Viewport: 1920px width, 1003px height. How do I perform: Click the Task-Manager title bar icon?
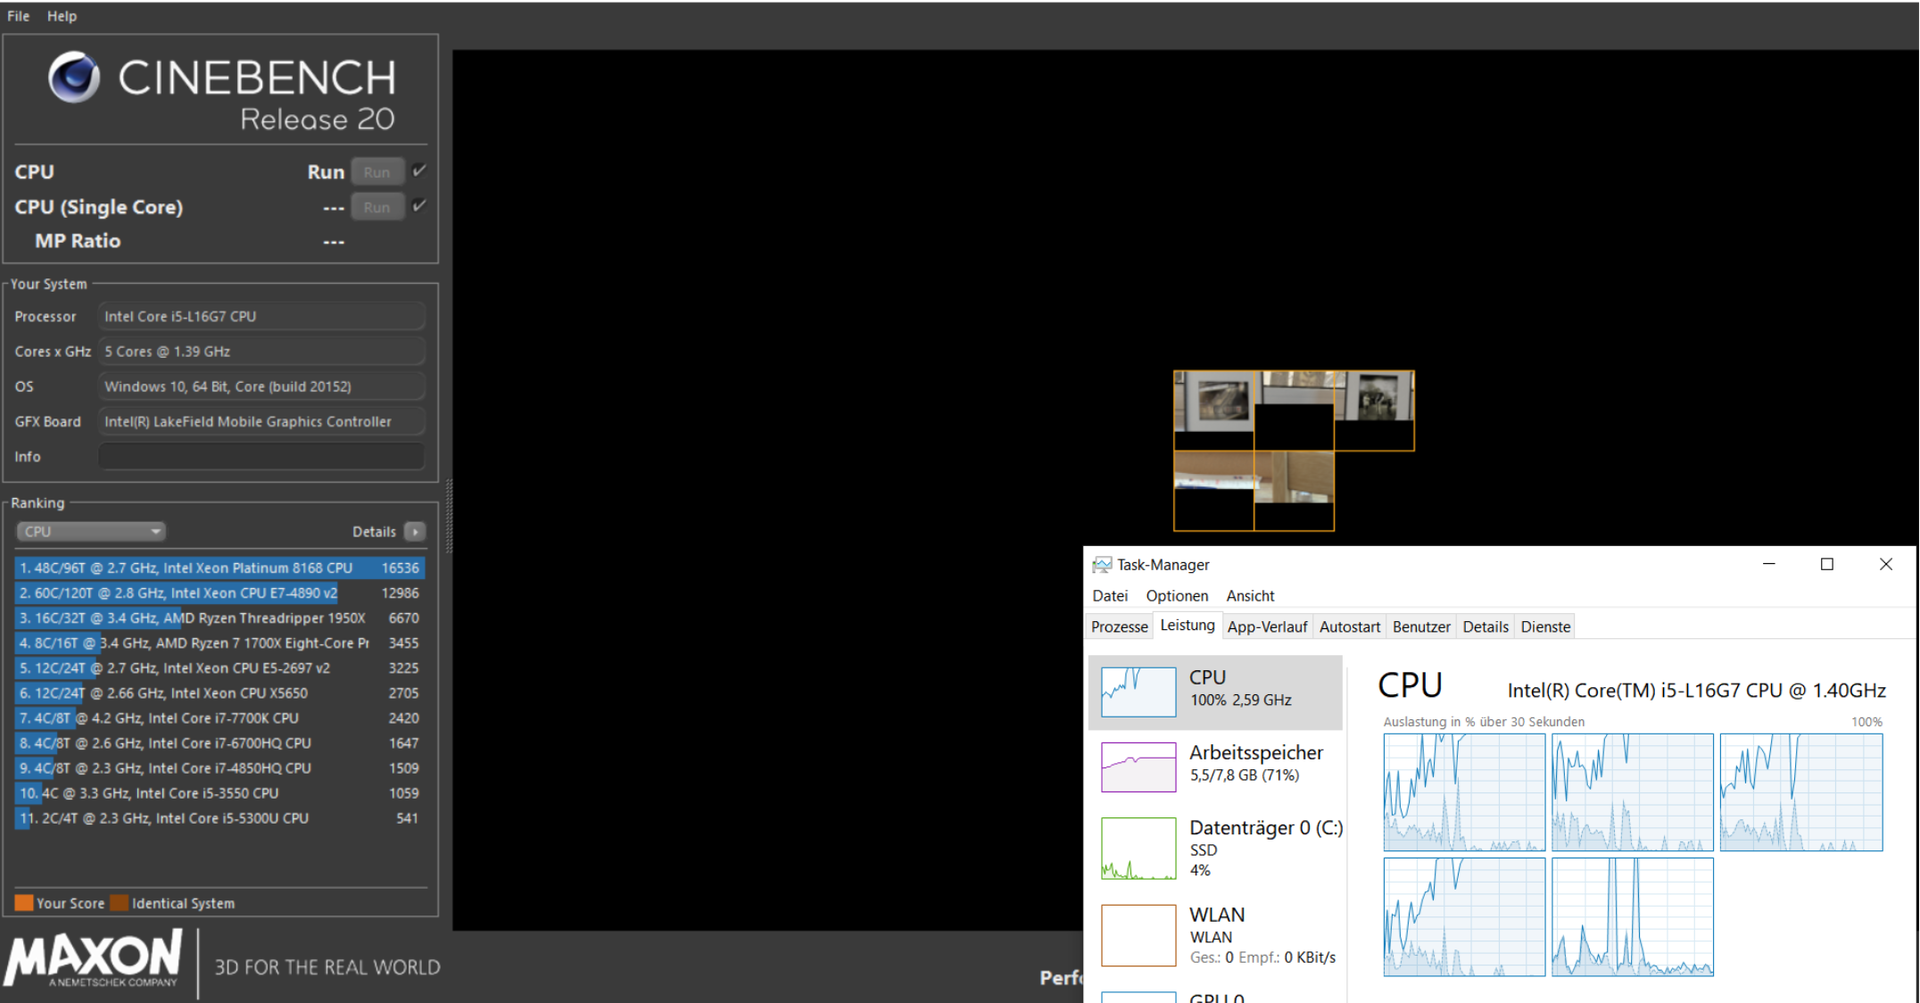(1102, 565)
